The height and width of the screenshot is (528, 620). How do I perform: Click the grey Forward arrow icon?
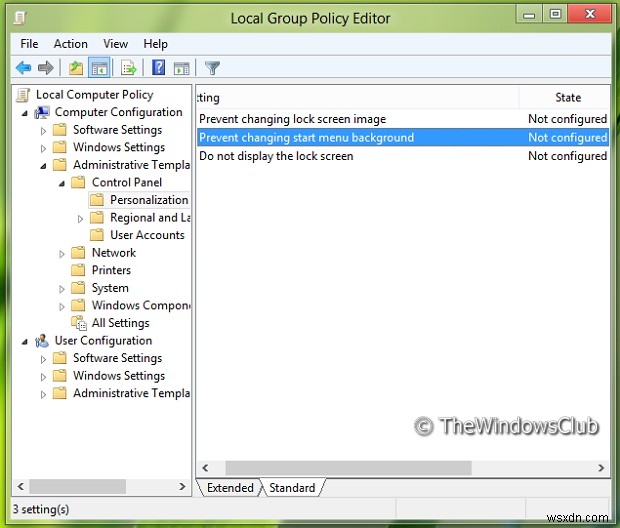pyautogui.click(x=45, y=68)
